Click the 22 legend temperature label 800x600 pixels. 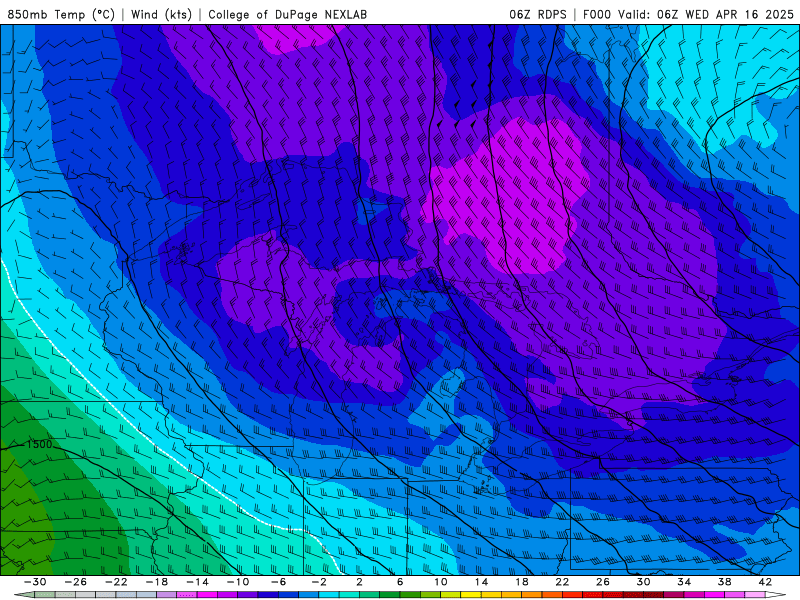[x=562, y=582]
